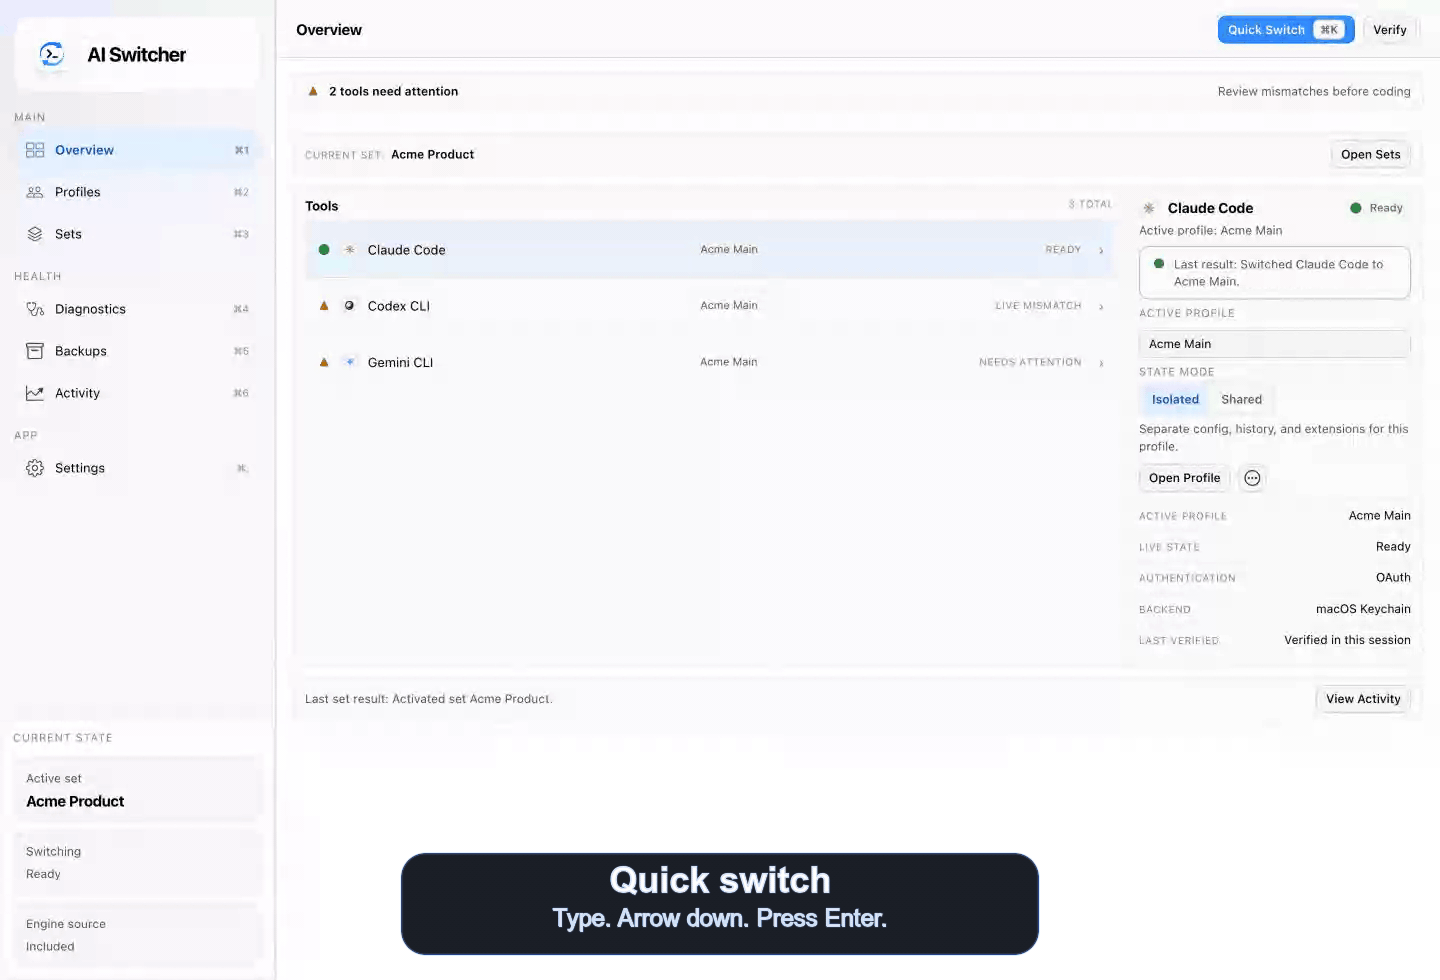Image resolution: width=1440 pixels, height=980 pixels.
Task: Click 'Verified in this session' value
Action: [1347, 640]
